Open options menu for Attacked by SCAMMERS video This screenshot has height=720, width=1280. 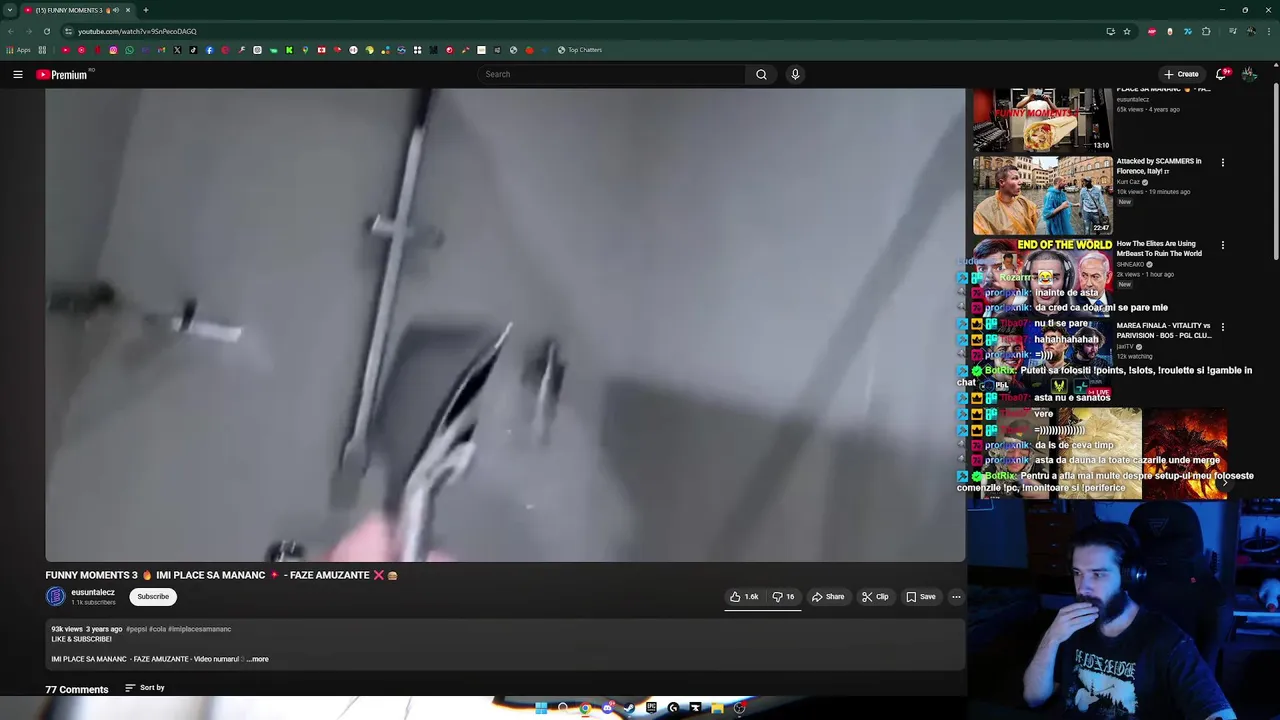(1222, 162)
